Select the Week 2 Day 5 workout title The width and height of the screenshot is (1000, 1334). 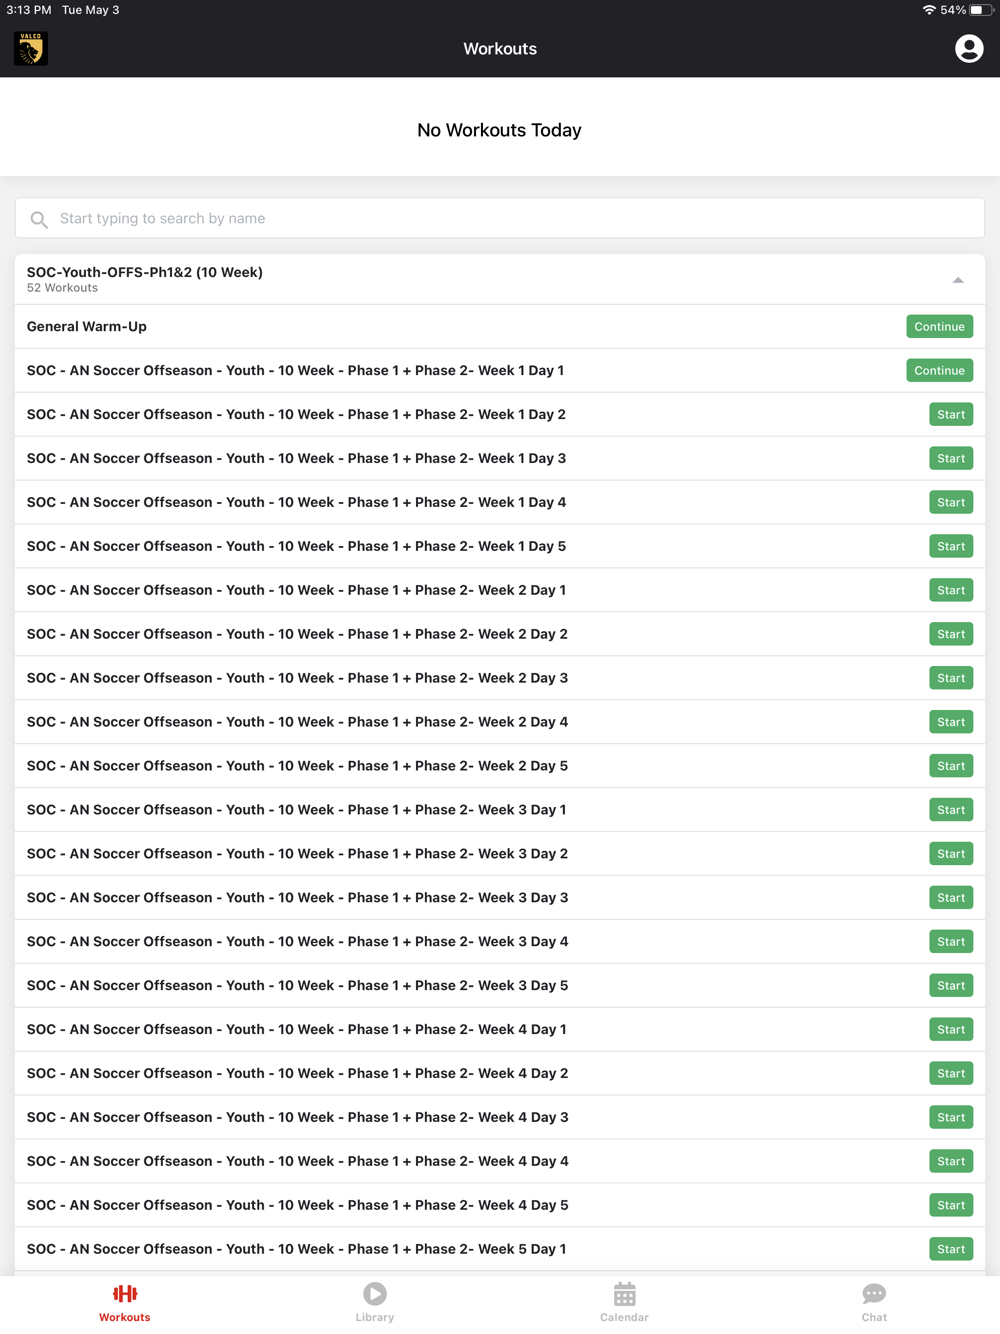(x=297, y=767)
